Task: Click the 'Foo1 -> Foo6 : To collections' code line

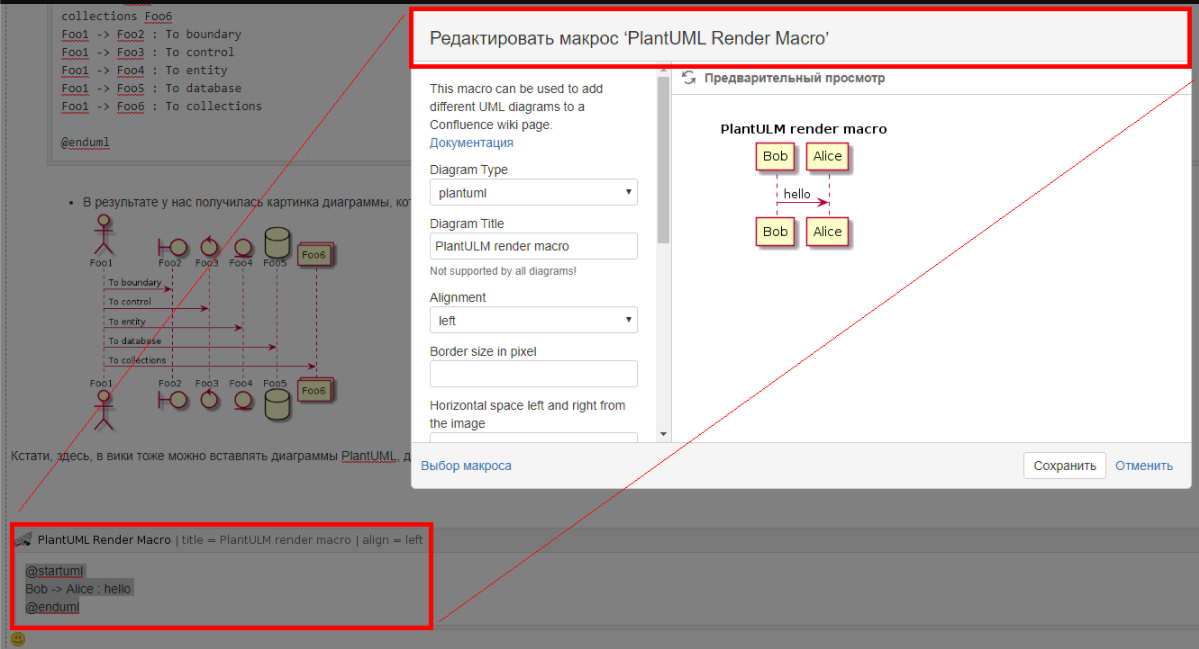Action: point(161,106)
